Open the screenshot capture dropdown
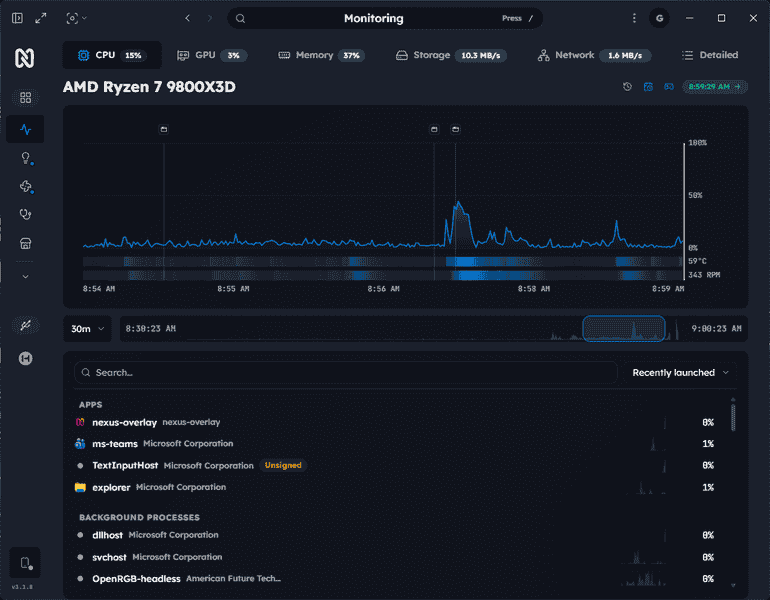The width and height of the screenshot is (770, 600). click(x=76, y=18)
